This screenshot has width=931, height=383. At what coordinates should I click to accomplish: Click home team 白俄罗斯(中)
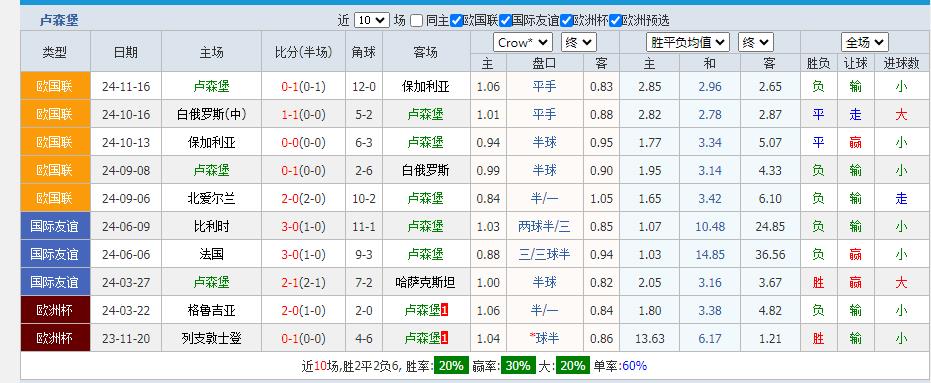tap(211, 115)
